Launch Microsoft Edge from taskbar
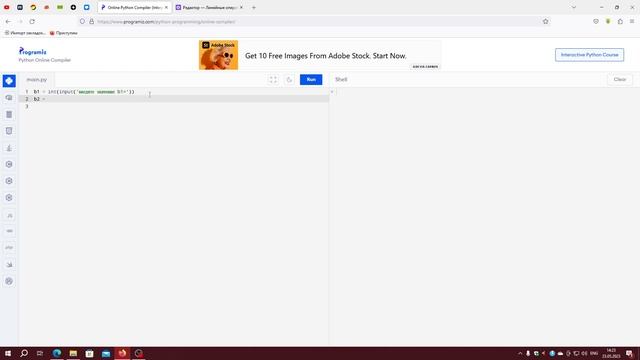Image resolution: width=640 pixels, height=360 pixels. tap(57, 353)
